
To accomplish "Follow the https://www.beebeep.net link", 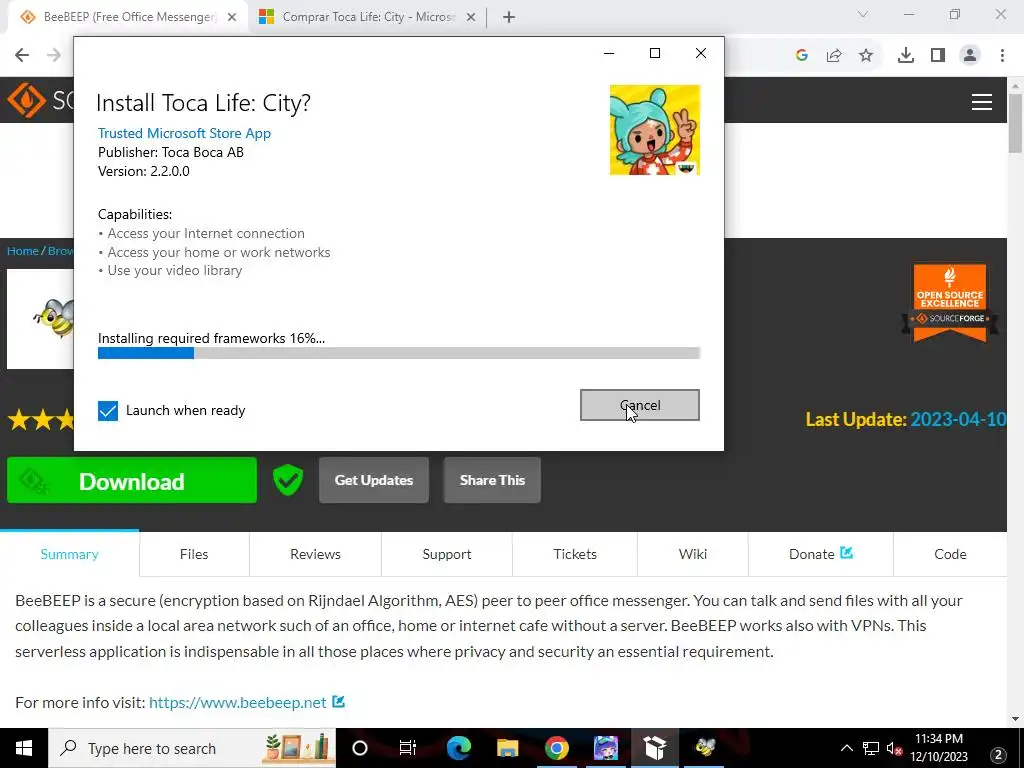I will (238, 703).
